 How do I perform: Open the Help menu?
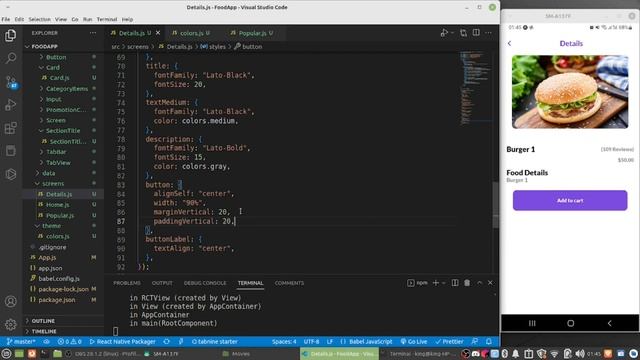pyautogui.click(x=127, y=19)
